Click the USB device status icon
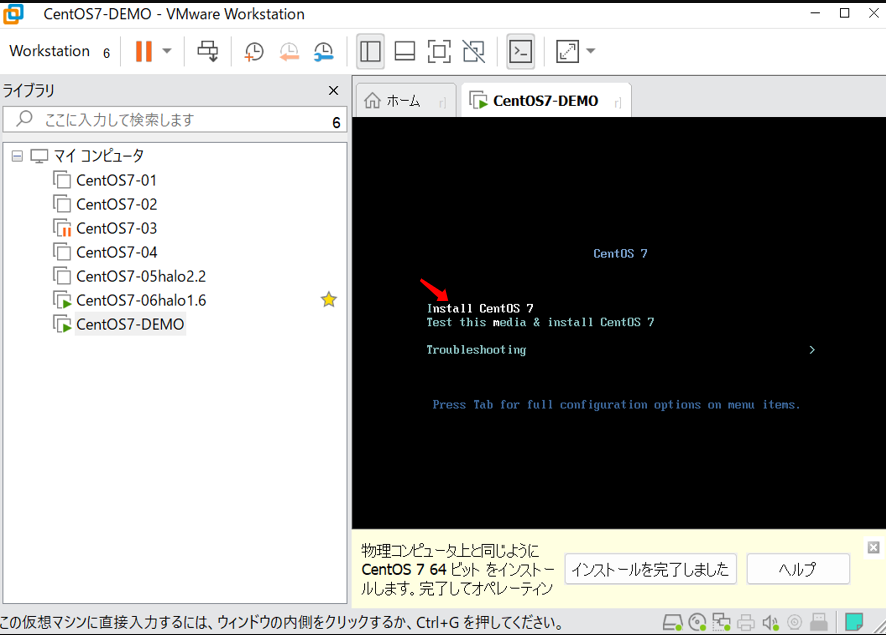 819,623
